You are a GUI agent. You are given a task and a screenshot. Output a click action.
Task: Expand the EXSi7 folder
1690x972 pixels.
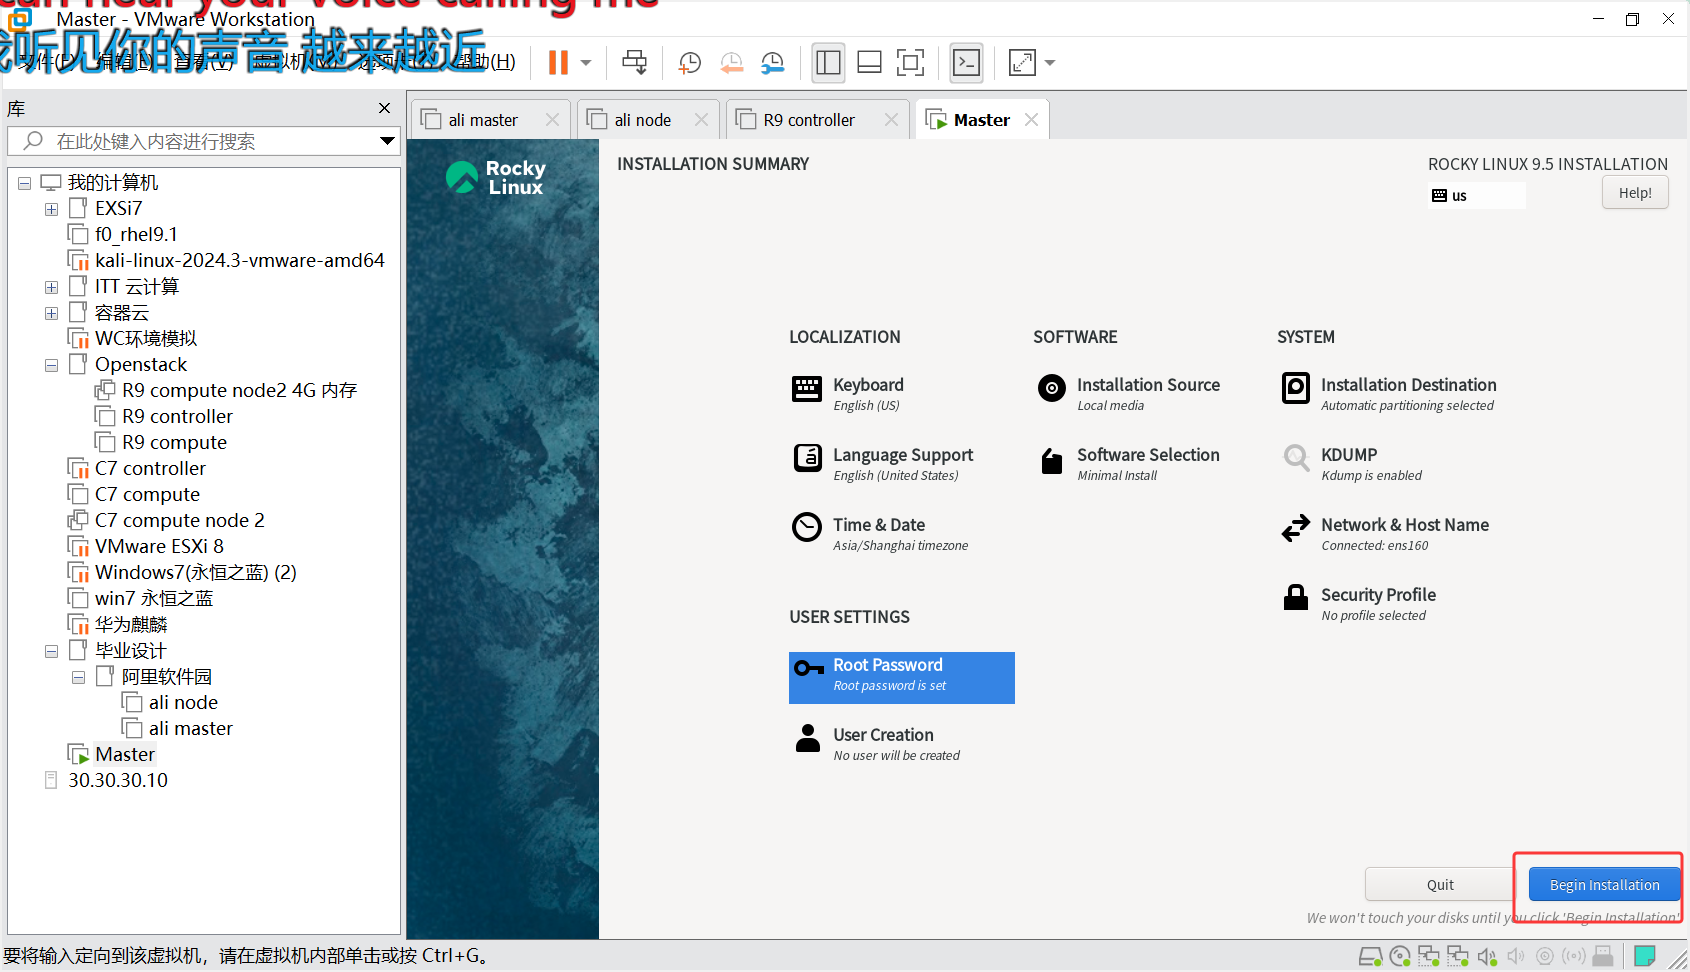coord(51,209)
